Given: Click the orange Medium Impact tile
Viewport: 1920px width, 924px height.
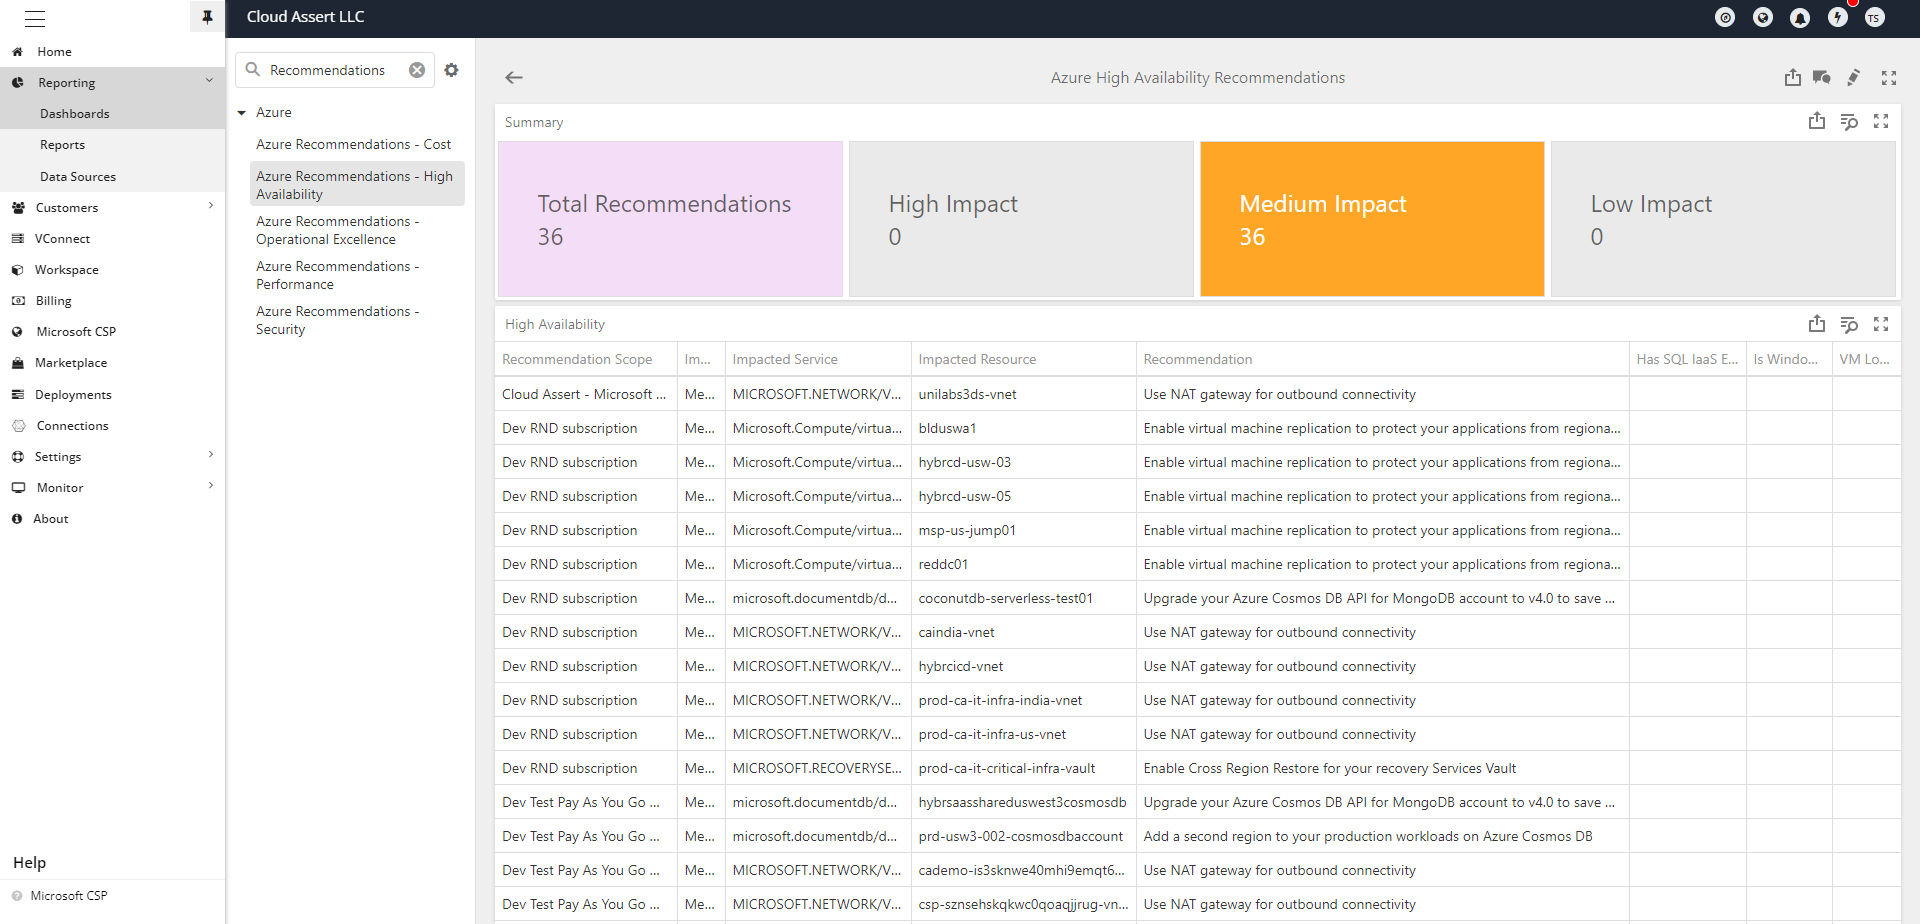Looking at the screenshot, I should (1371, 219).
